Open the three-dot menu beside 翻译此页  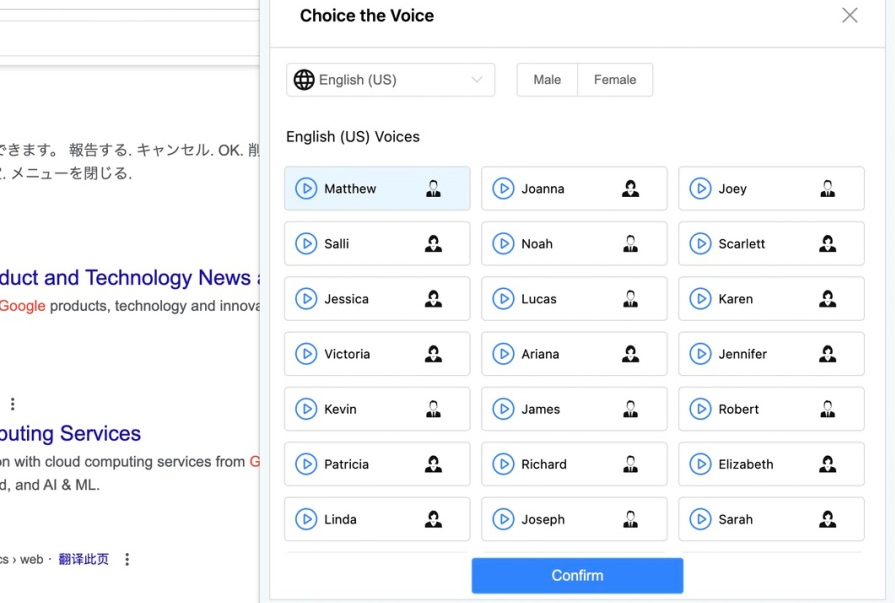[x=127, y=560]
